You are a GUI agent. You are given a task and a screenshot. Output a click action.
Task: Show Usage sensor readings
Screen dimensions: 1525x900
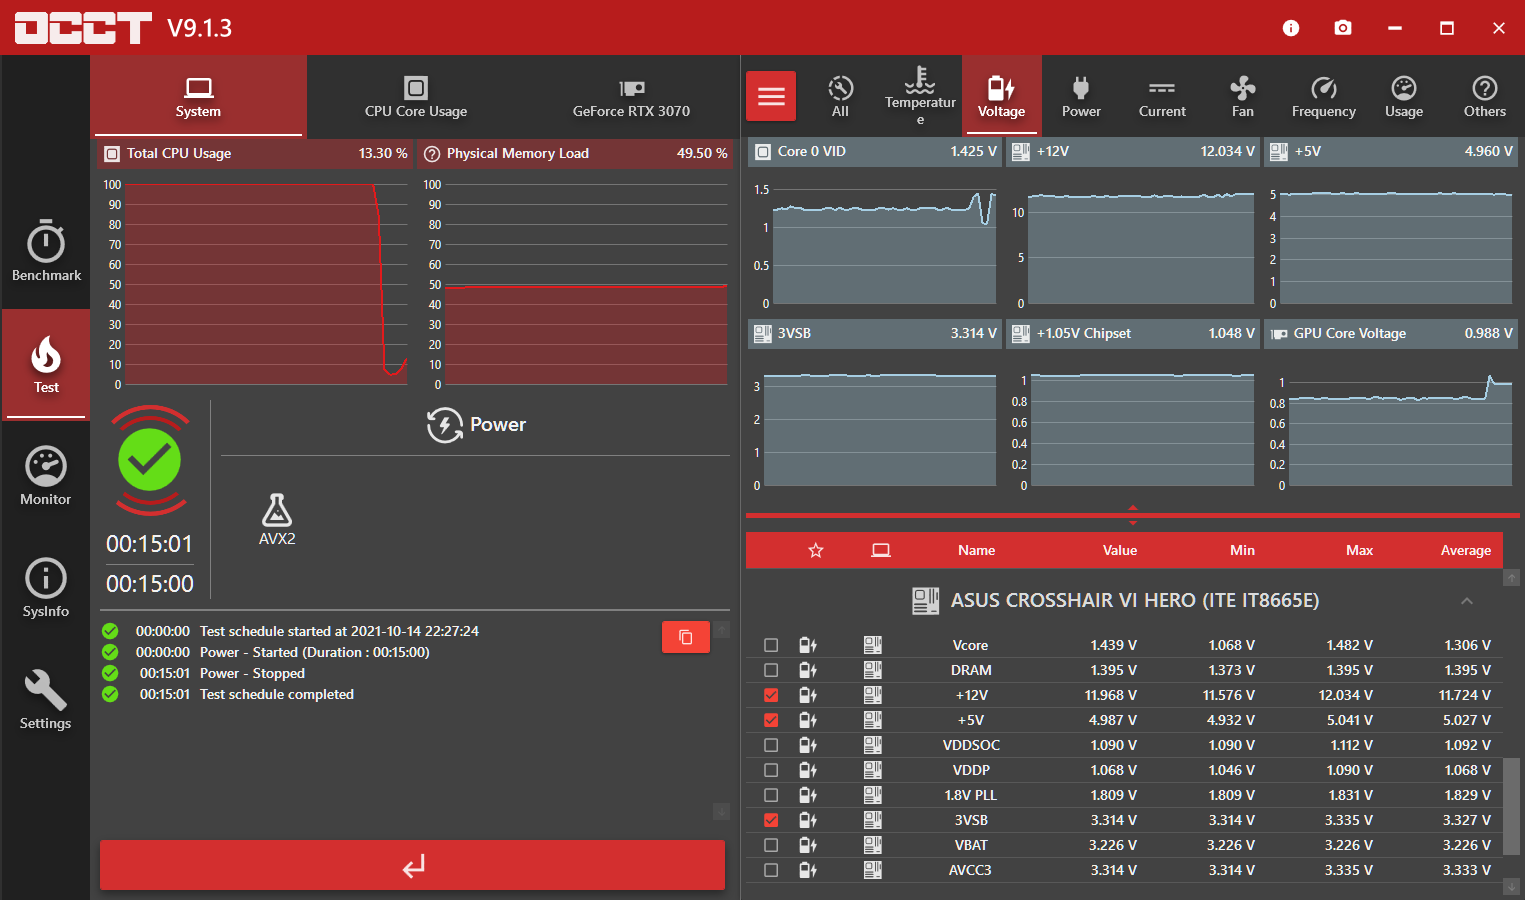1404,96
